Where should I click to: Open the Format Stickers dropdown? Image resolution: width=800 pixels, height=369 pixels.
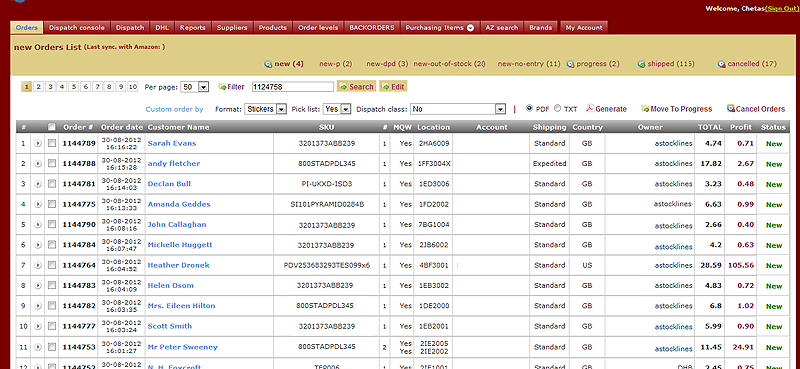click(266, 109)
